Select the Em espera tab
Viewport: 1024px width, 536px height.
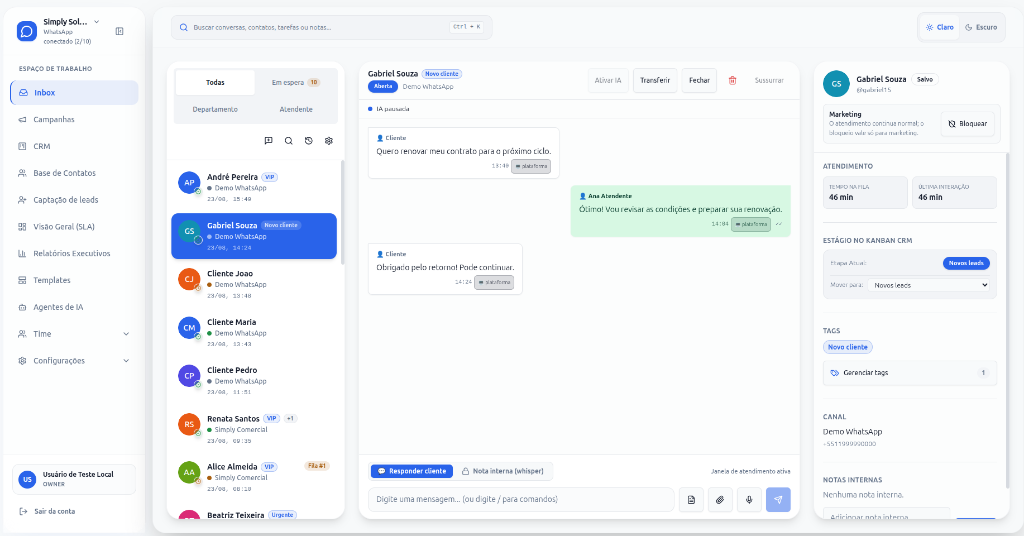coord(296,82)
